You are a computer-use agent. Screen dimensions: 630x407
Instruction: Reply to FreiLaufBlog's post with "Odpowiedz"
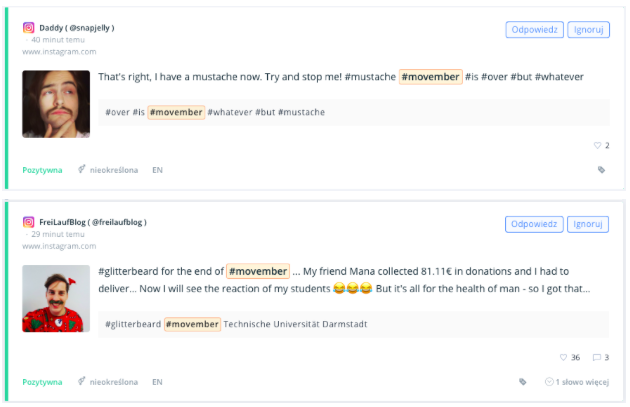coord(533,224)
